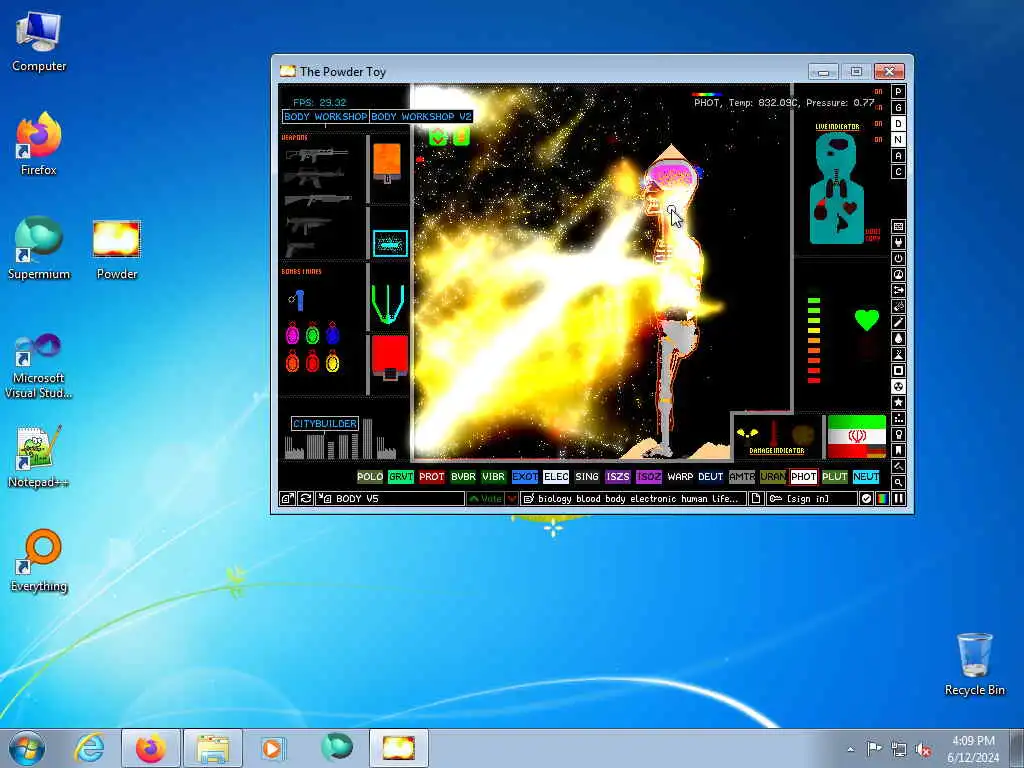Open the Special star category
Image resolution: width=1024 pixels, height=768 pixels.
(898, 402)
